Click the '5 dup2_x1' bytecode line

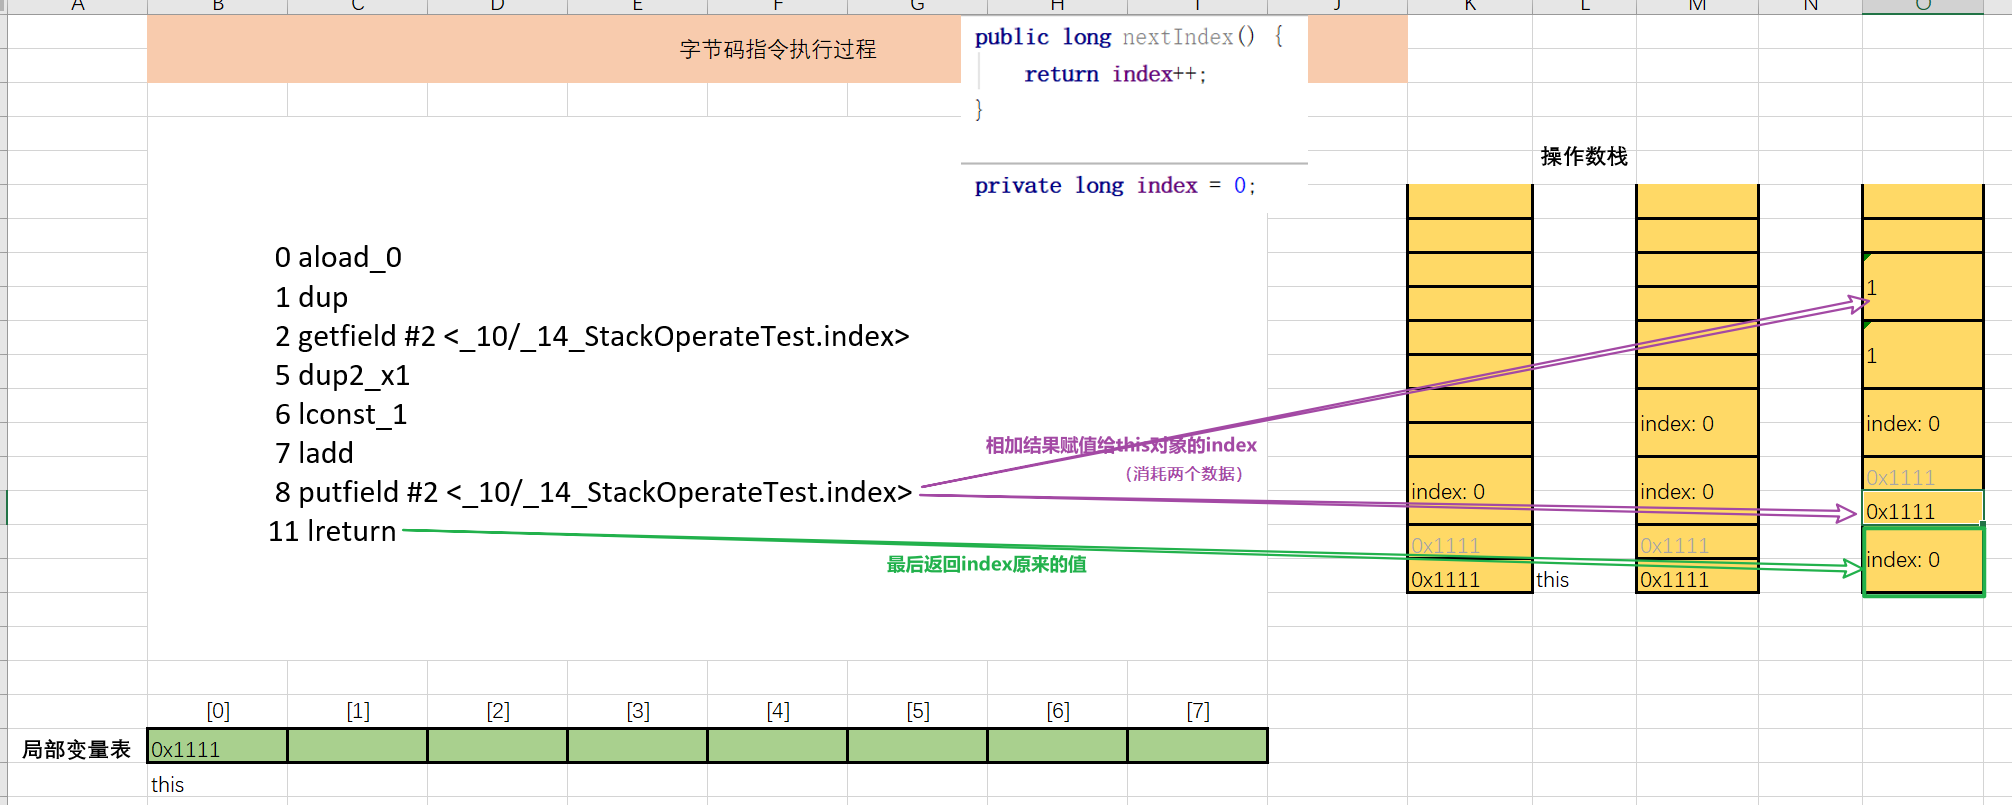click(342, 375)
